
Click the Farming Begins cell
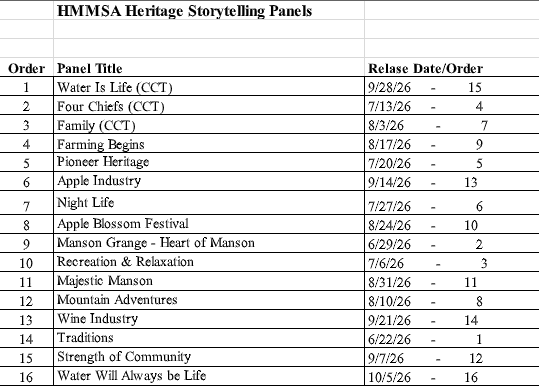click(x=209, y=143)
